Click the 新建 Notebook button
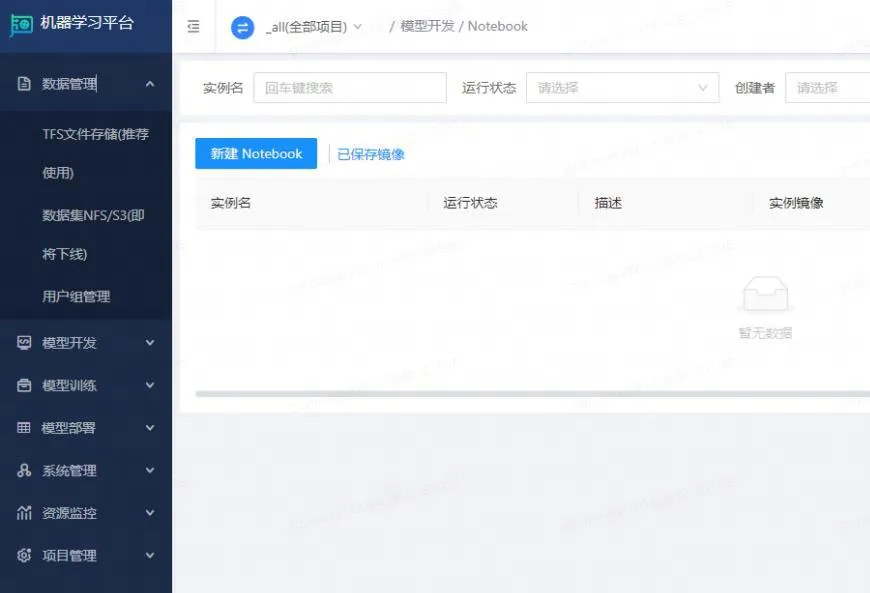The height and width of the screenshot is (593, 870). tap(256, 154)
